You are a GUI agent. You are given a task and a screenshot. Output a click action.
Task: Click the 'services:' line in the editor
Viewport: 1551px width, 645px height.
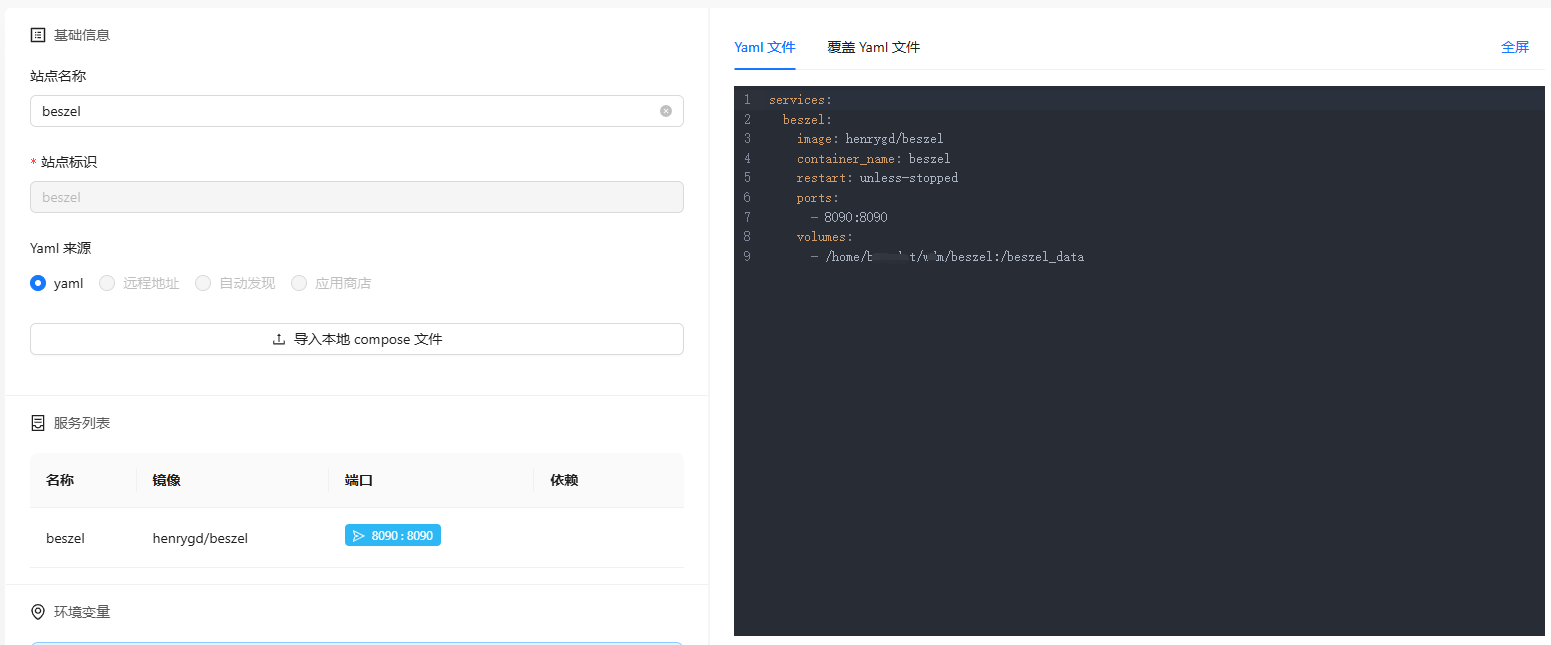800,100
